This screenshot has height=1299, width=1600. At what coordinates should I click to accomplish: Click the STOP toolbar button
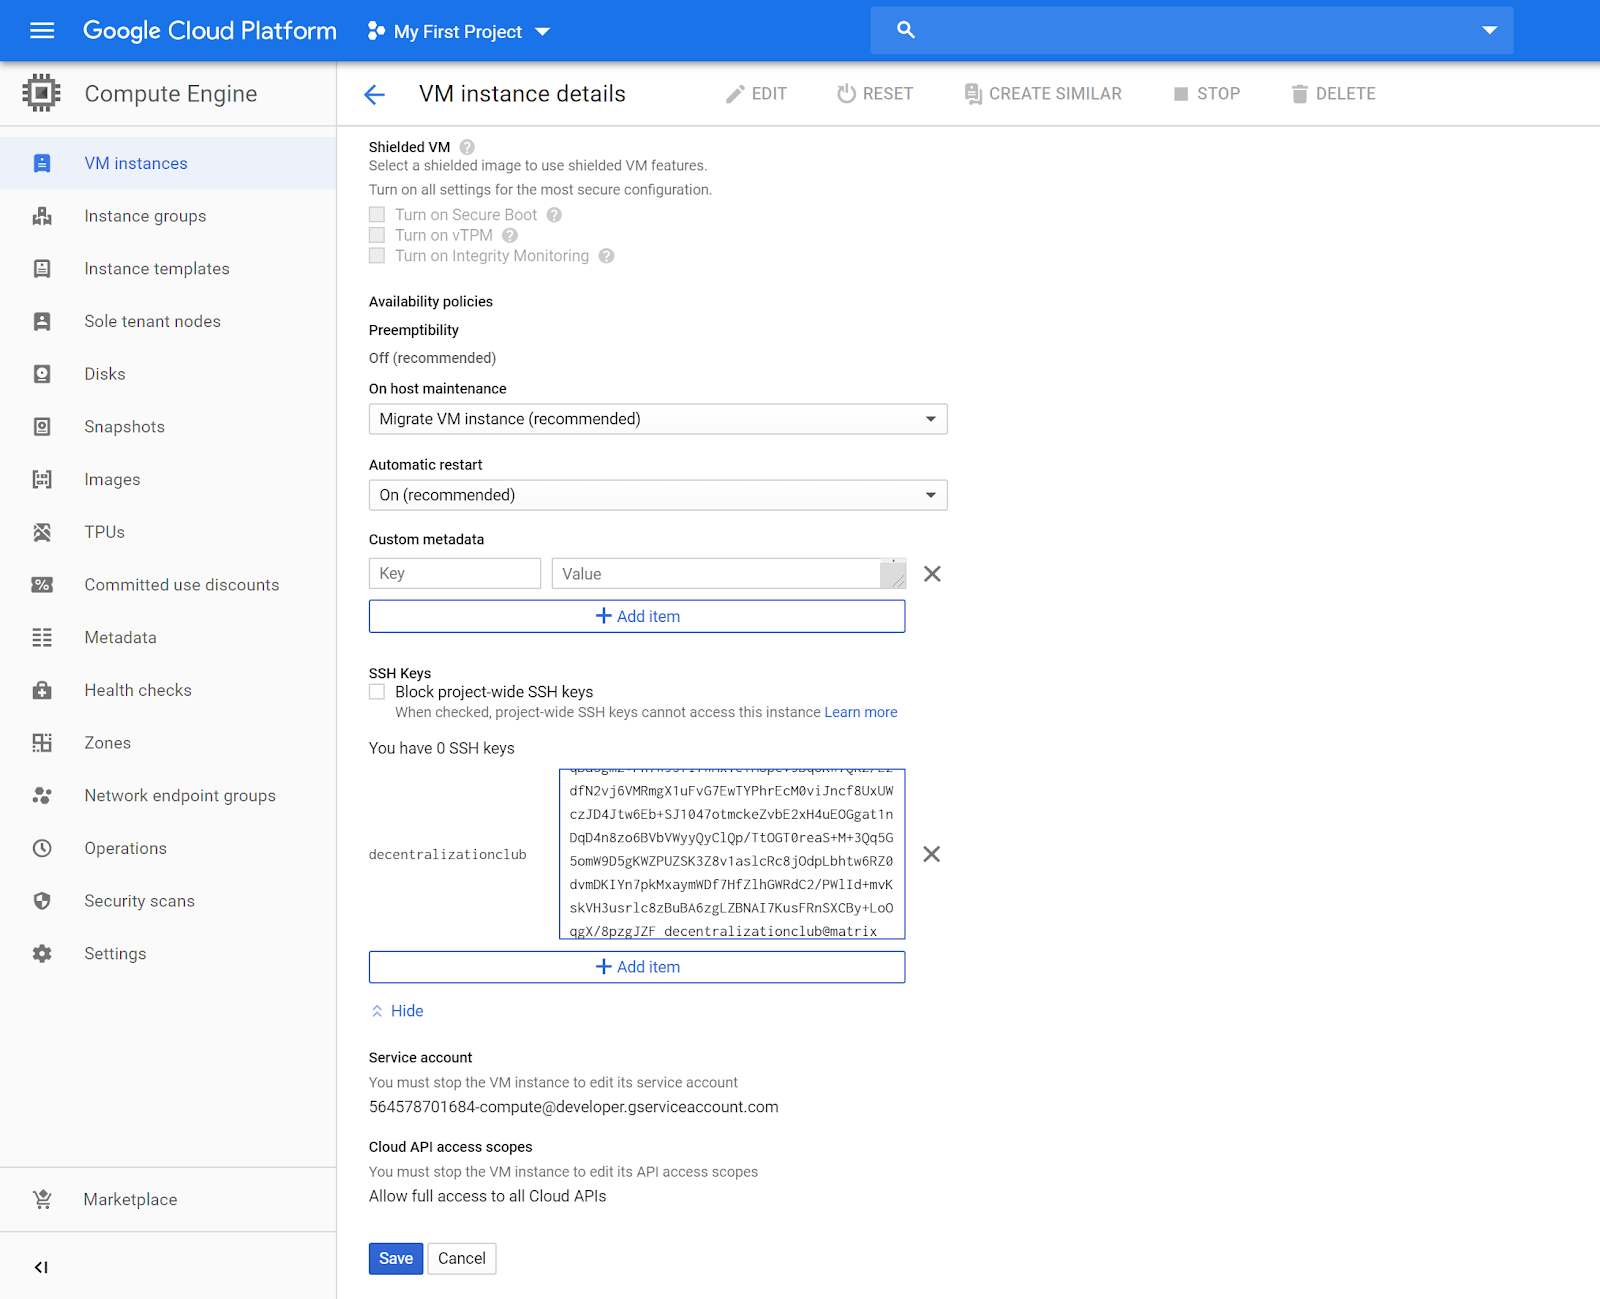click(1207, 94)
